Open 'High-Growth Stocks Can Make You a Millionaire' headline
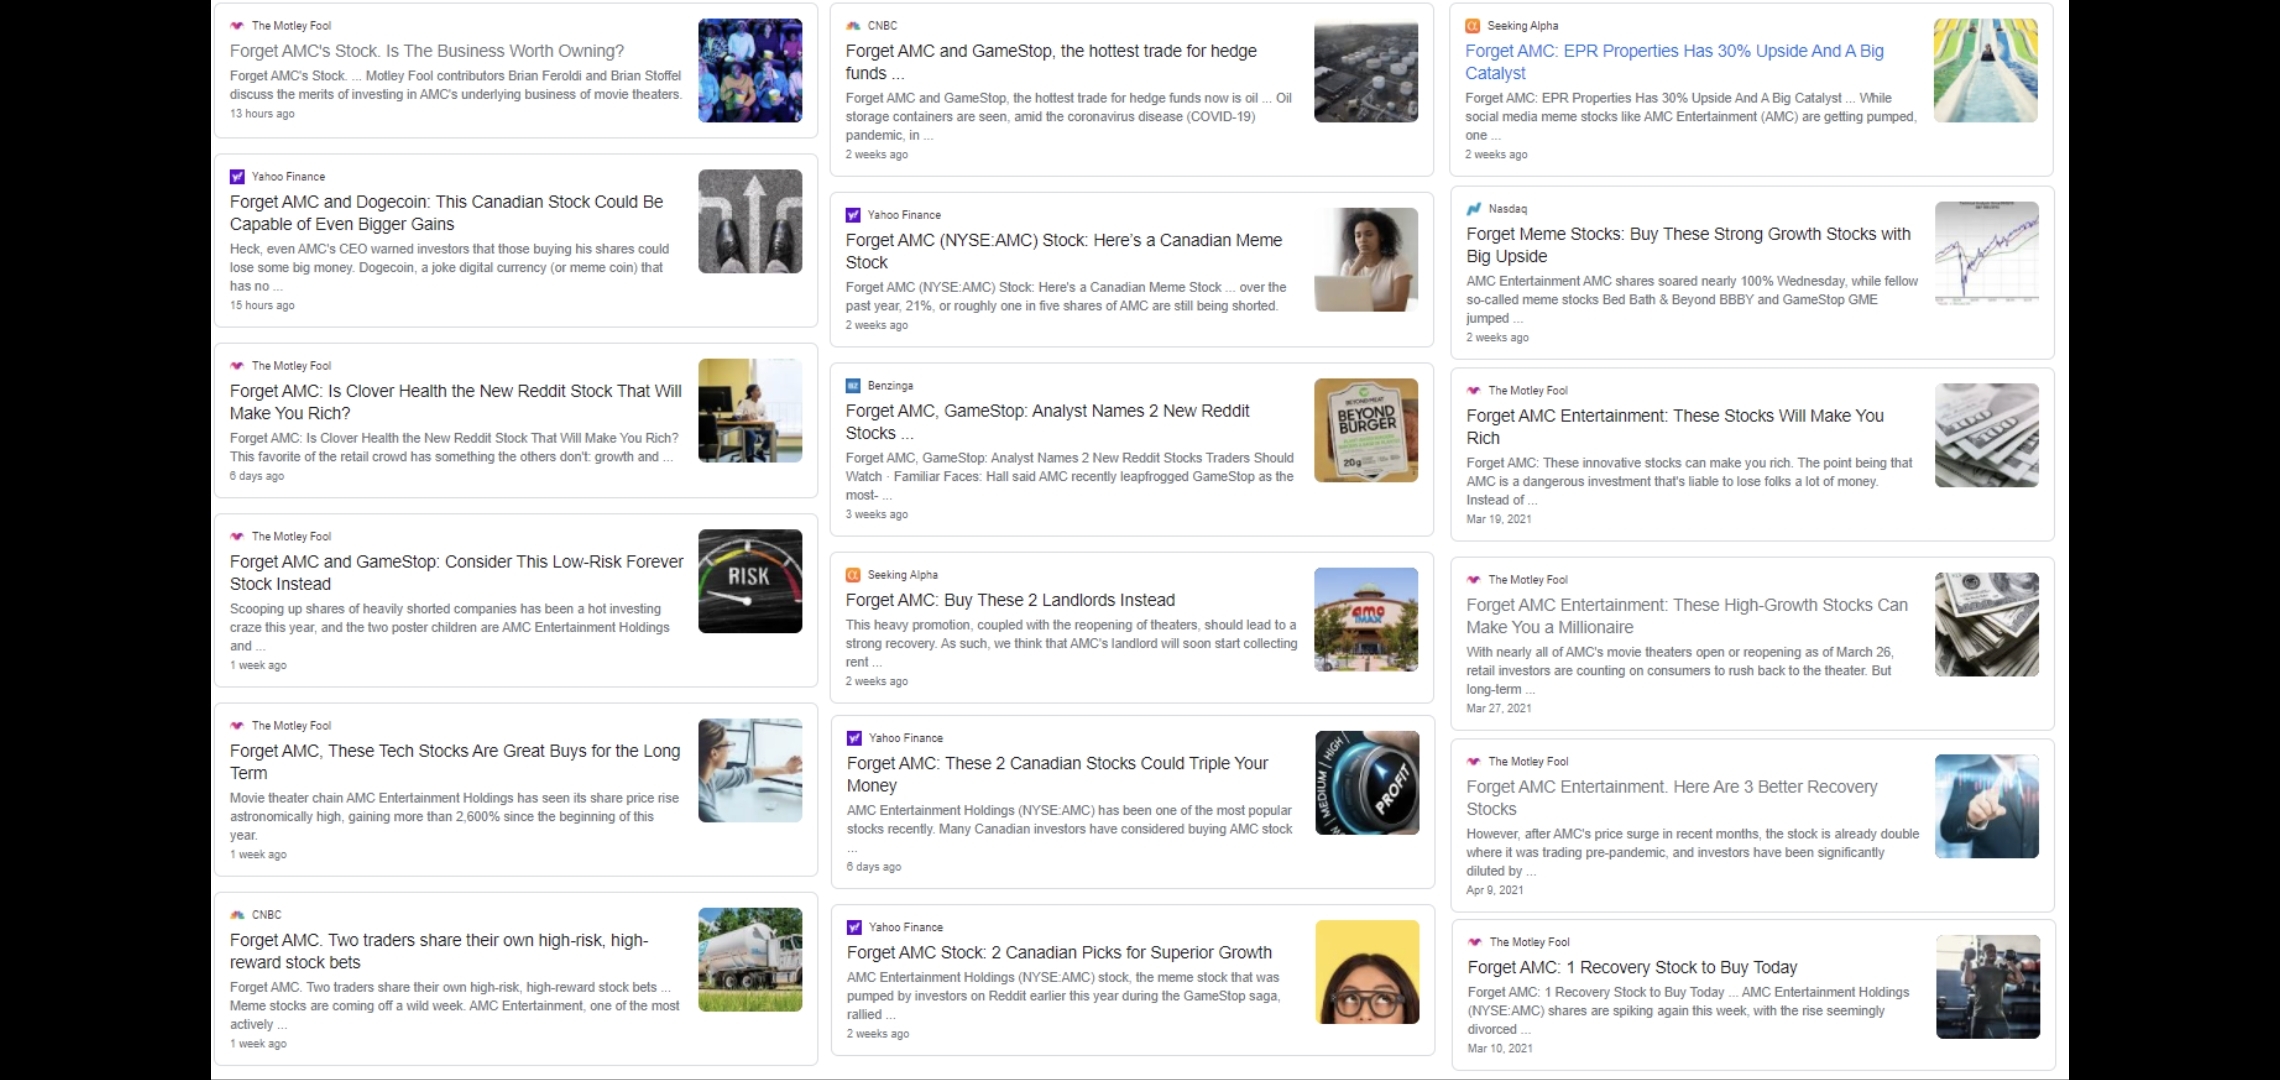 1687,616
